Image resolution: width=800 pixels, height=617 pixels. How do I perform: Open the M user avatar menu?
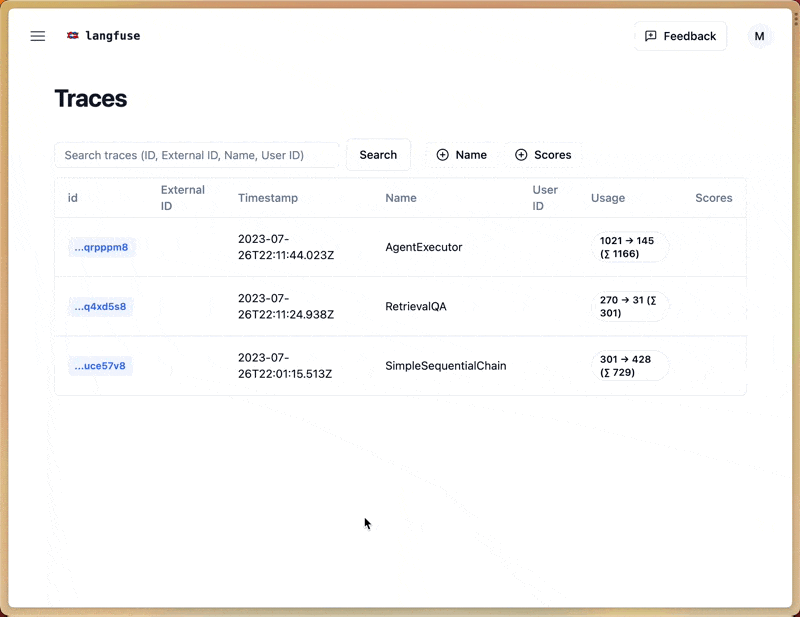pyautogui.click(x=759, y=36)
